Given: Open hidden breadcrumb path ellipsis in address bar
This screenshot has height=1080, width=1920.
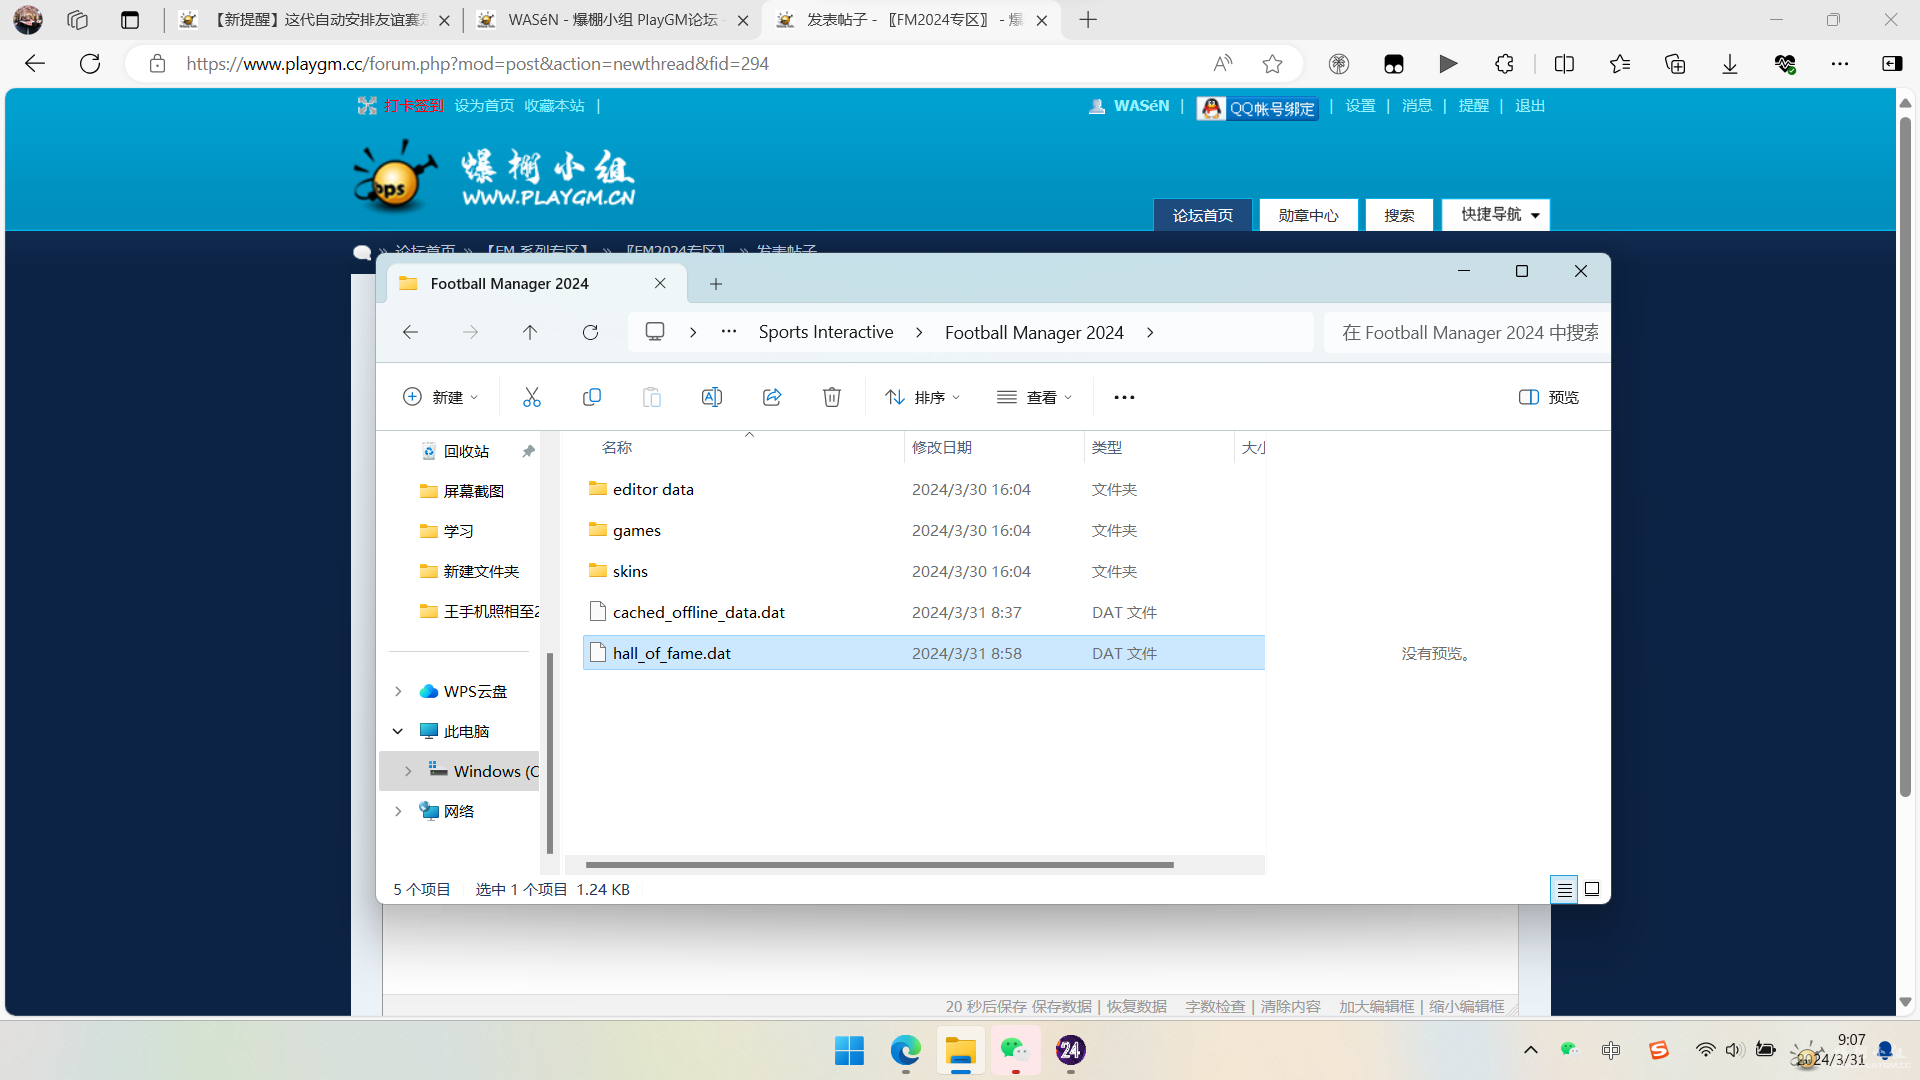Looking at the screenshot, I should (729, 332).
